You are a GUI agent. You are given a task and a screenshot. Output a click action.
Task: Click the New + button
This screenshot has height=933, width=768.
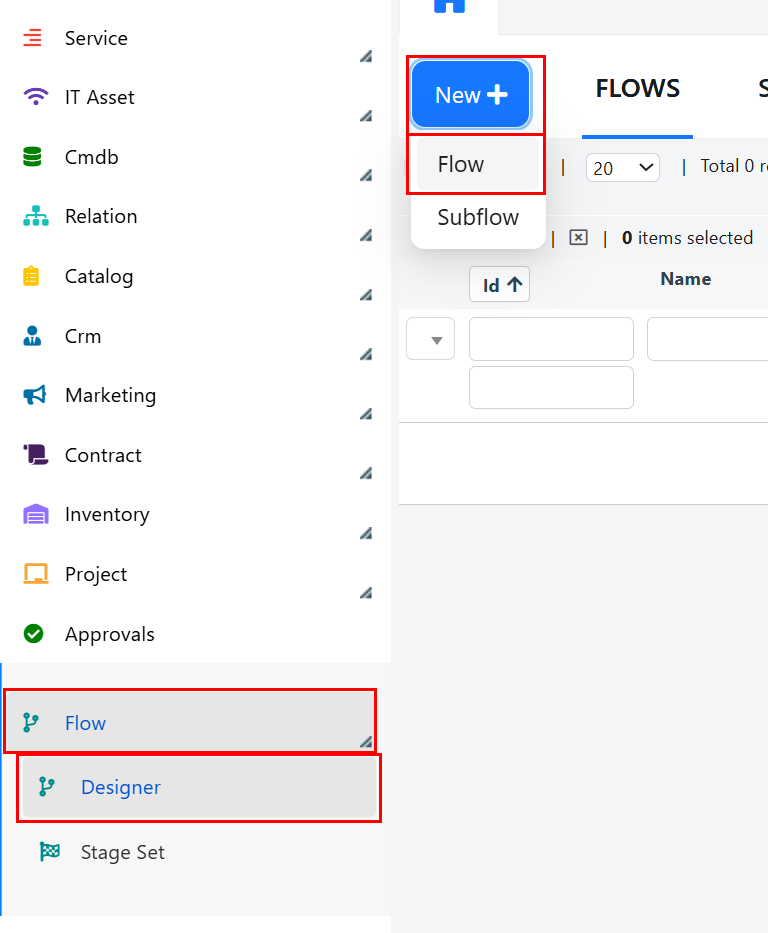[x=471, y=95]
